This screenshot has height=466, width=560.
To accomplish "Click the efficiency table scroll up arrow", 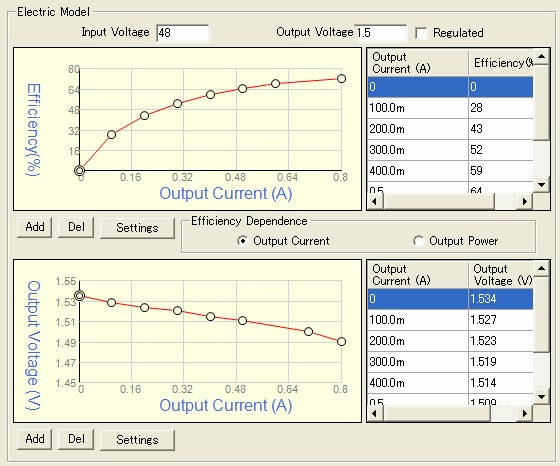I will click(x=541, y=57).
